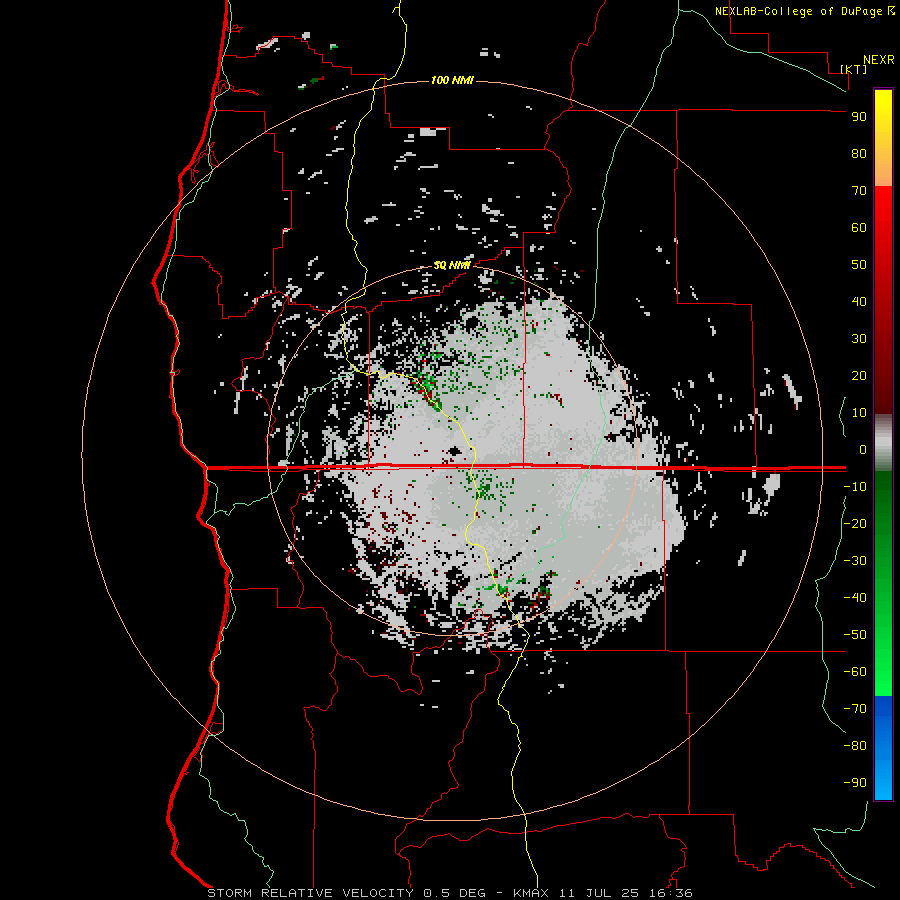Click the -70 value on velocity scale
The width and height of the screenshot is (900, 900).
(855, 709)
